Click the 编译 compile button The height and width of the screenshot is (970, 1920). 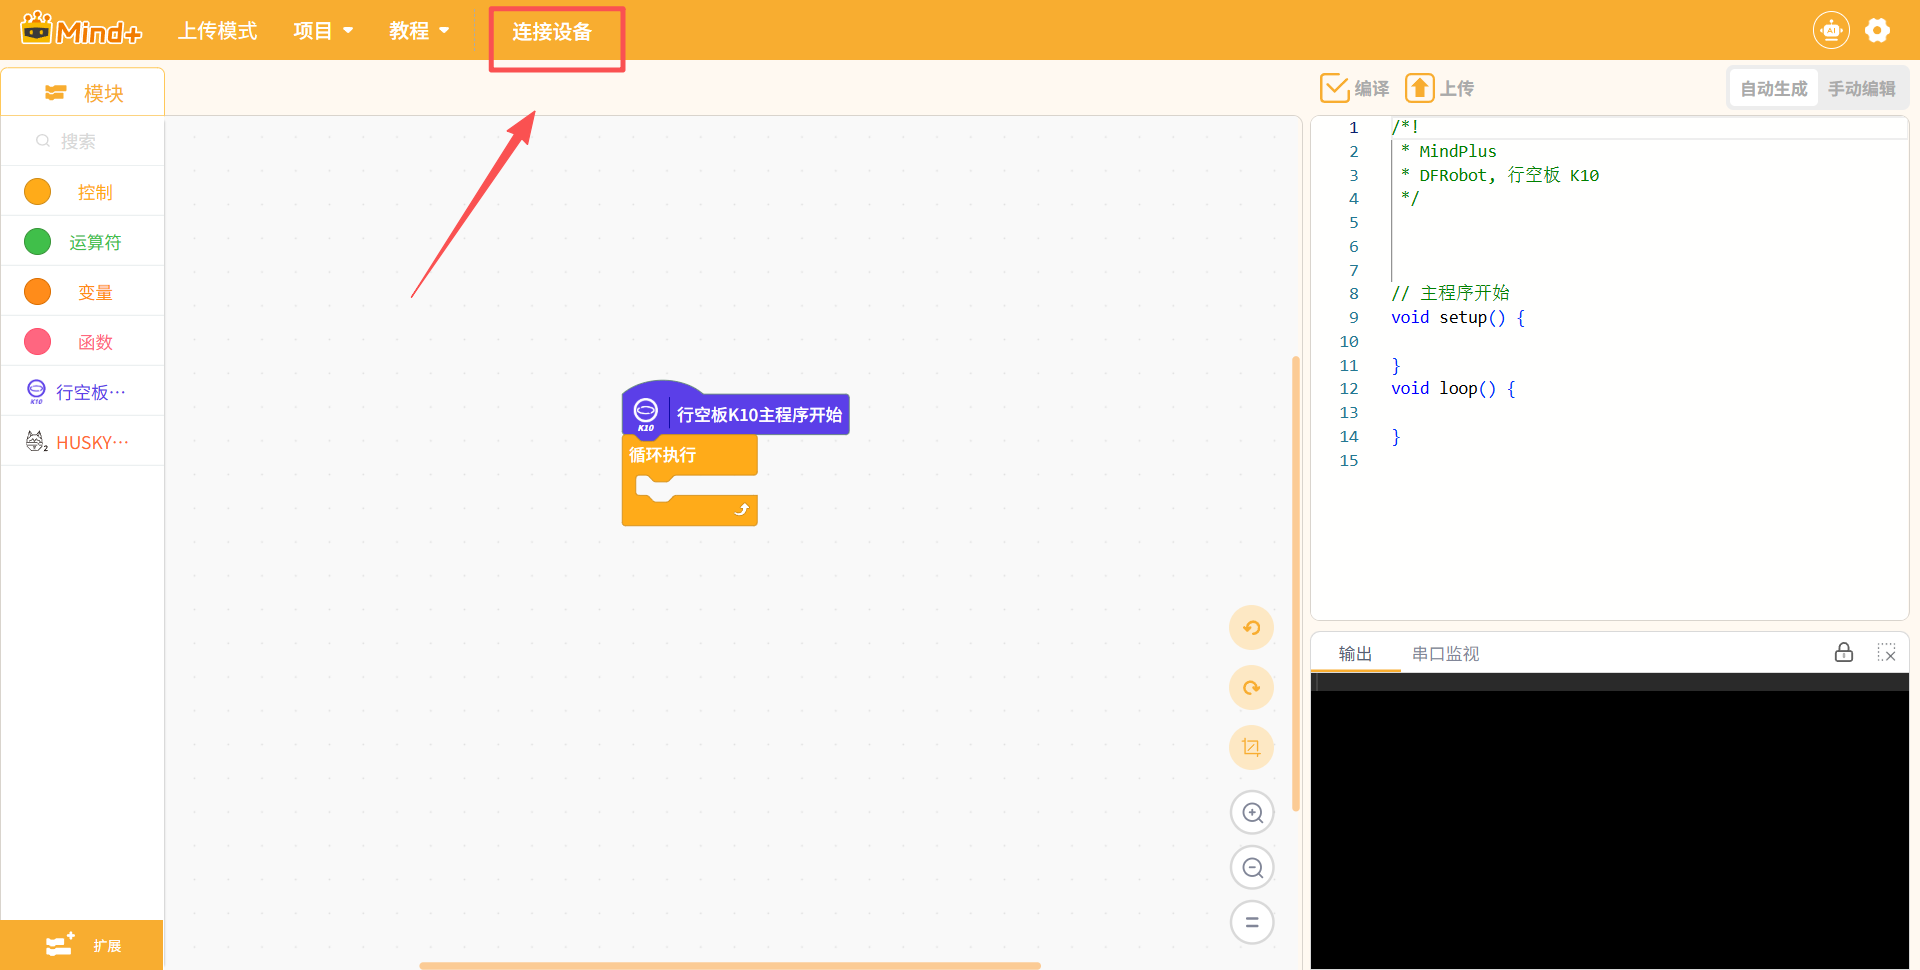click(1355, 89)
